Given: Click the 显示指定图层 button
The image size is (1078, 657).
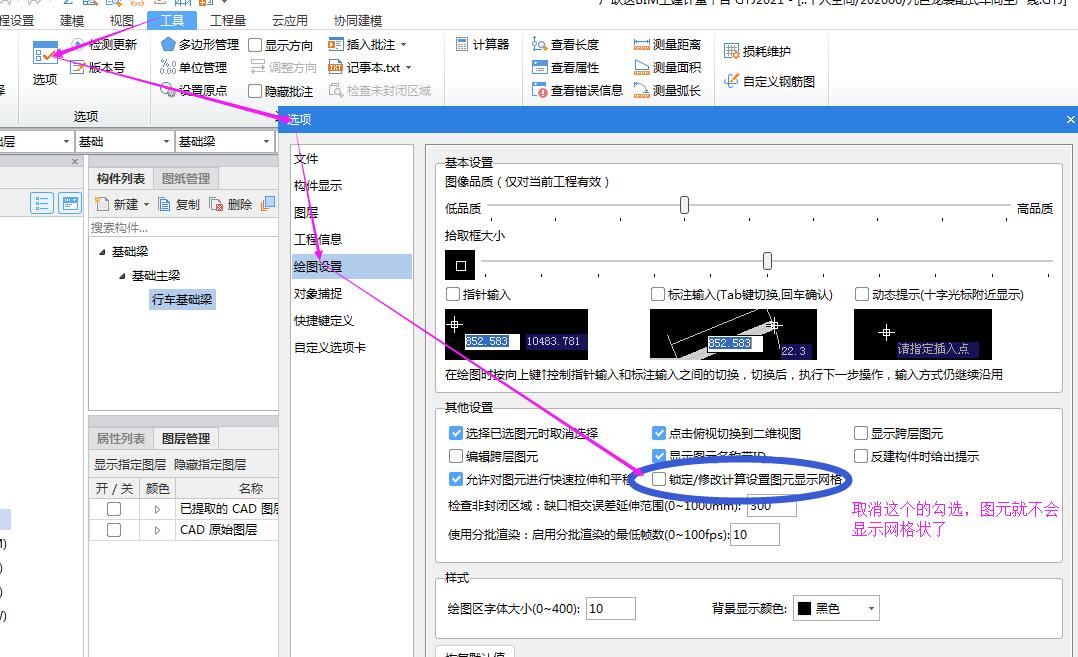Looking at the screenshot, I should pyautogui.click(x=130, y=465).
